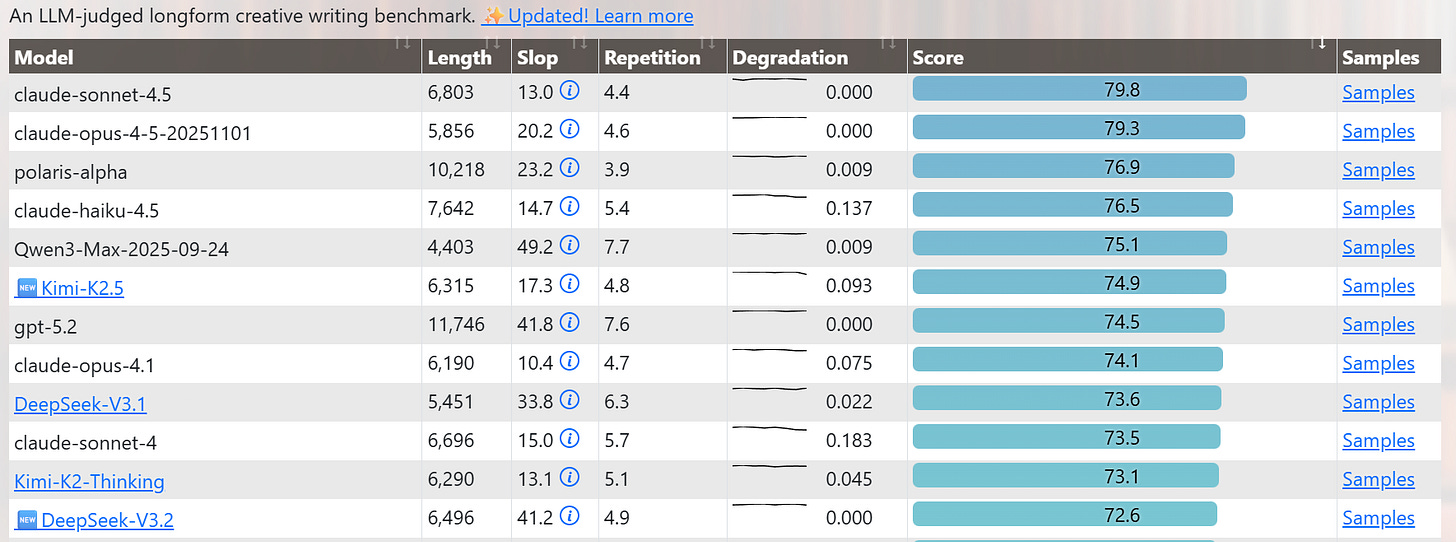Open Samples for claude-sonnet-4.5
This screenshot has width=1456, height=542.
point(1378,93)
